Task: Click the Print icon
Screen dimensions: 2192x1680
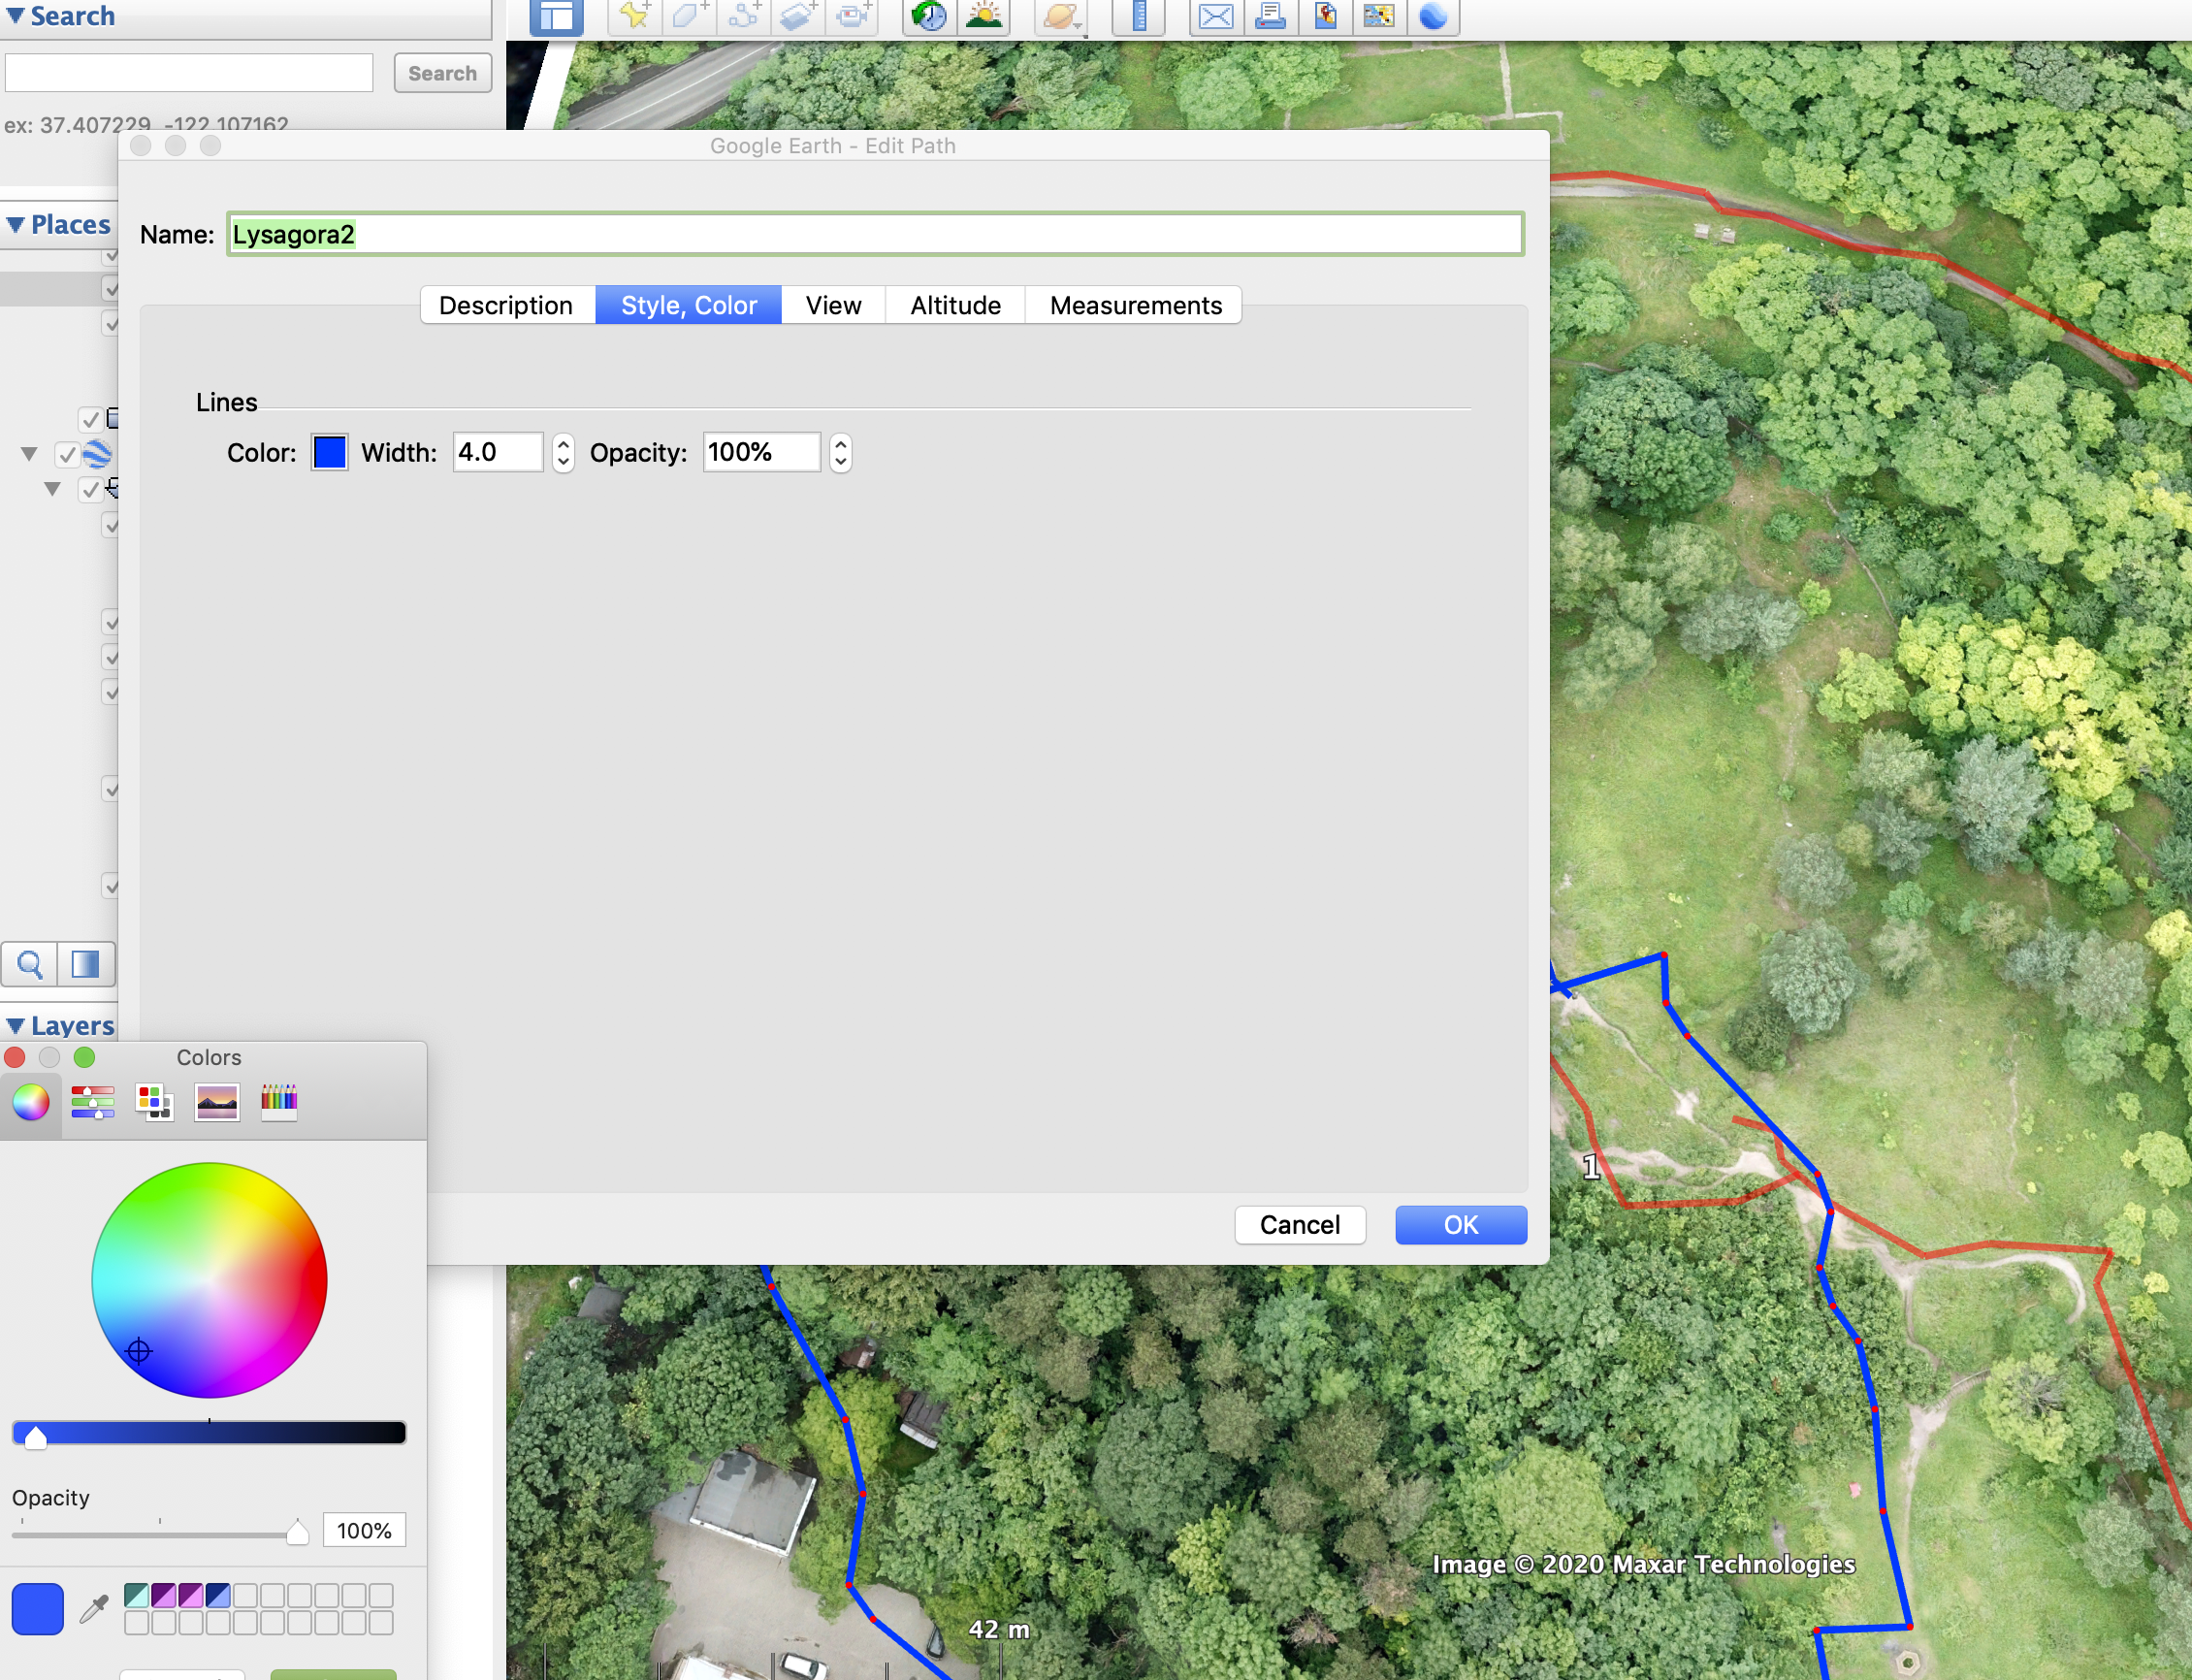Action: [1271, 16]
